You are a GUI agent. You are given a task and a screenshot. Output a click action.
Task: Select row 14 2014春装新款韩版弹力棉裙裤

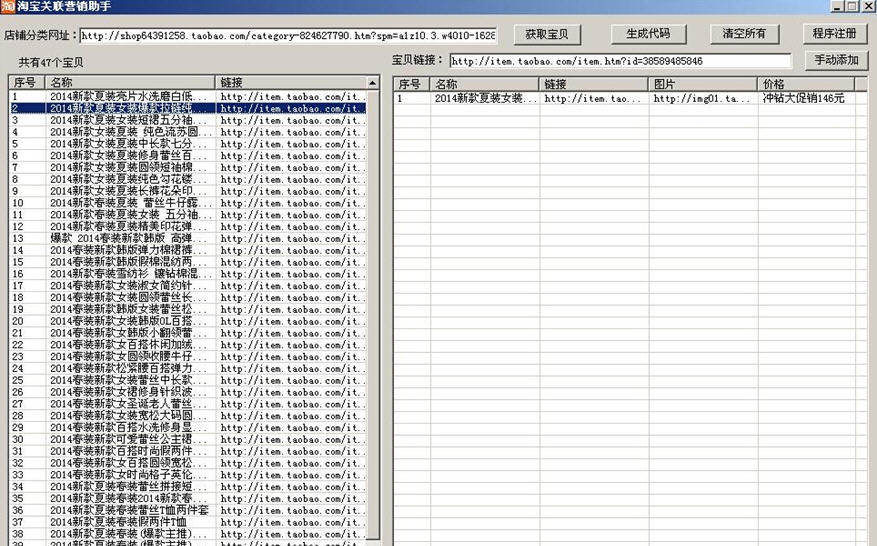pos(188,250)
